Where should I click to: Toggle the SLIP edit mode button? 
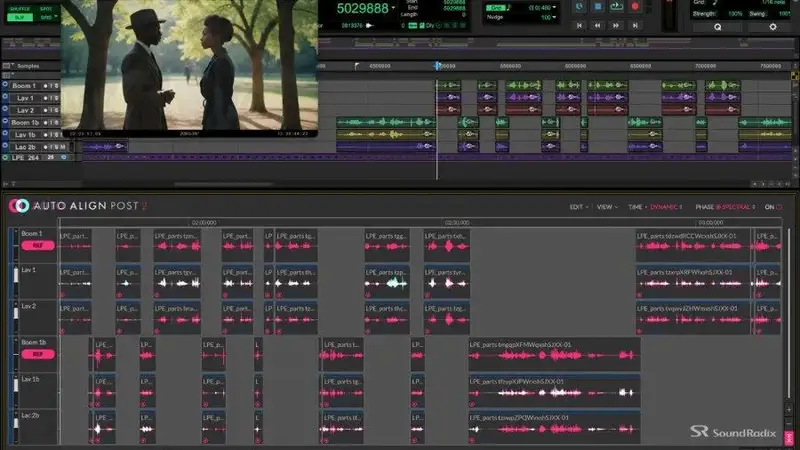tap(19, 17)
